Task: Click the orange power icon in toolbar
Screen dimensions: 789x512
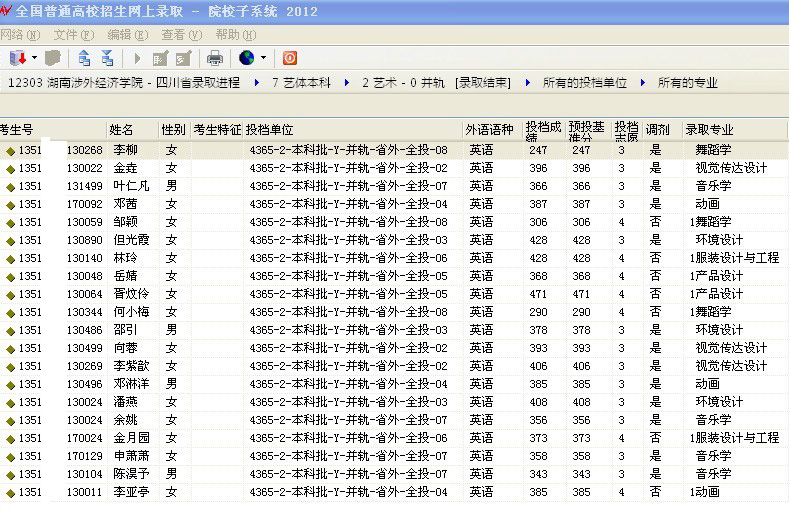Action: (x=290, y=58)
